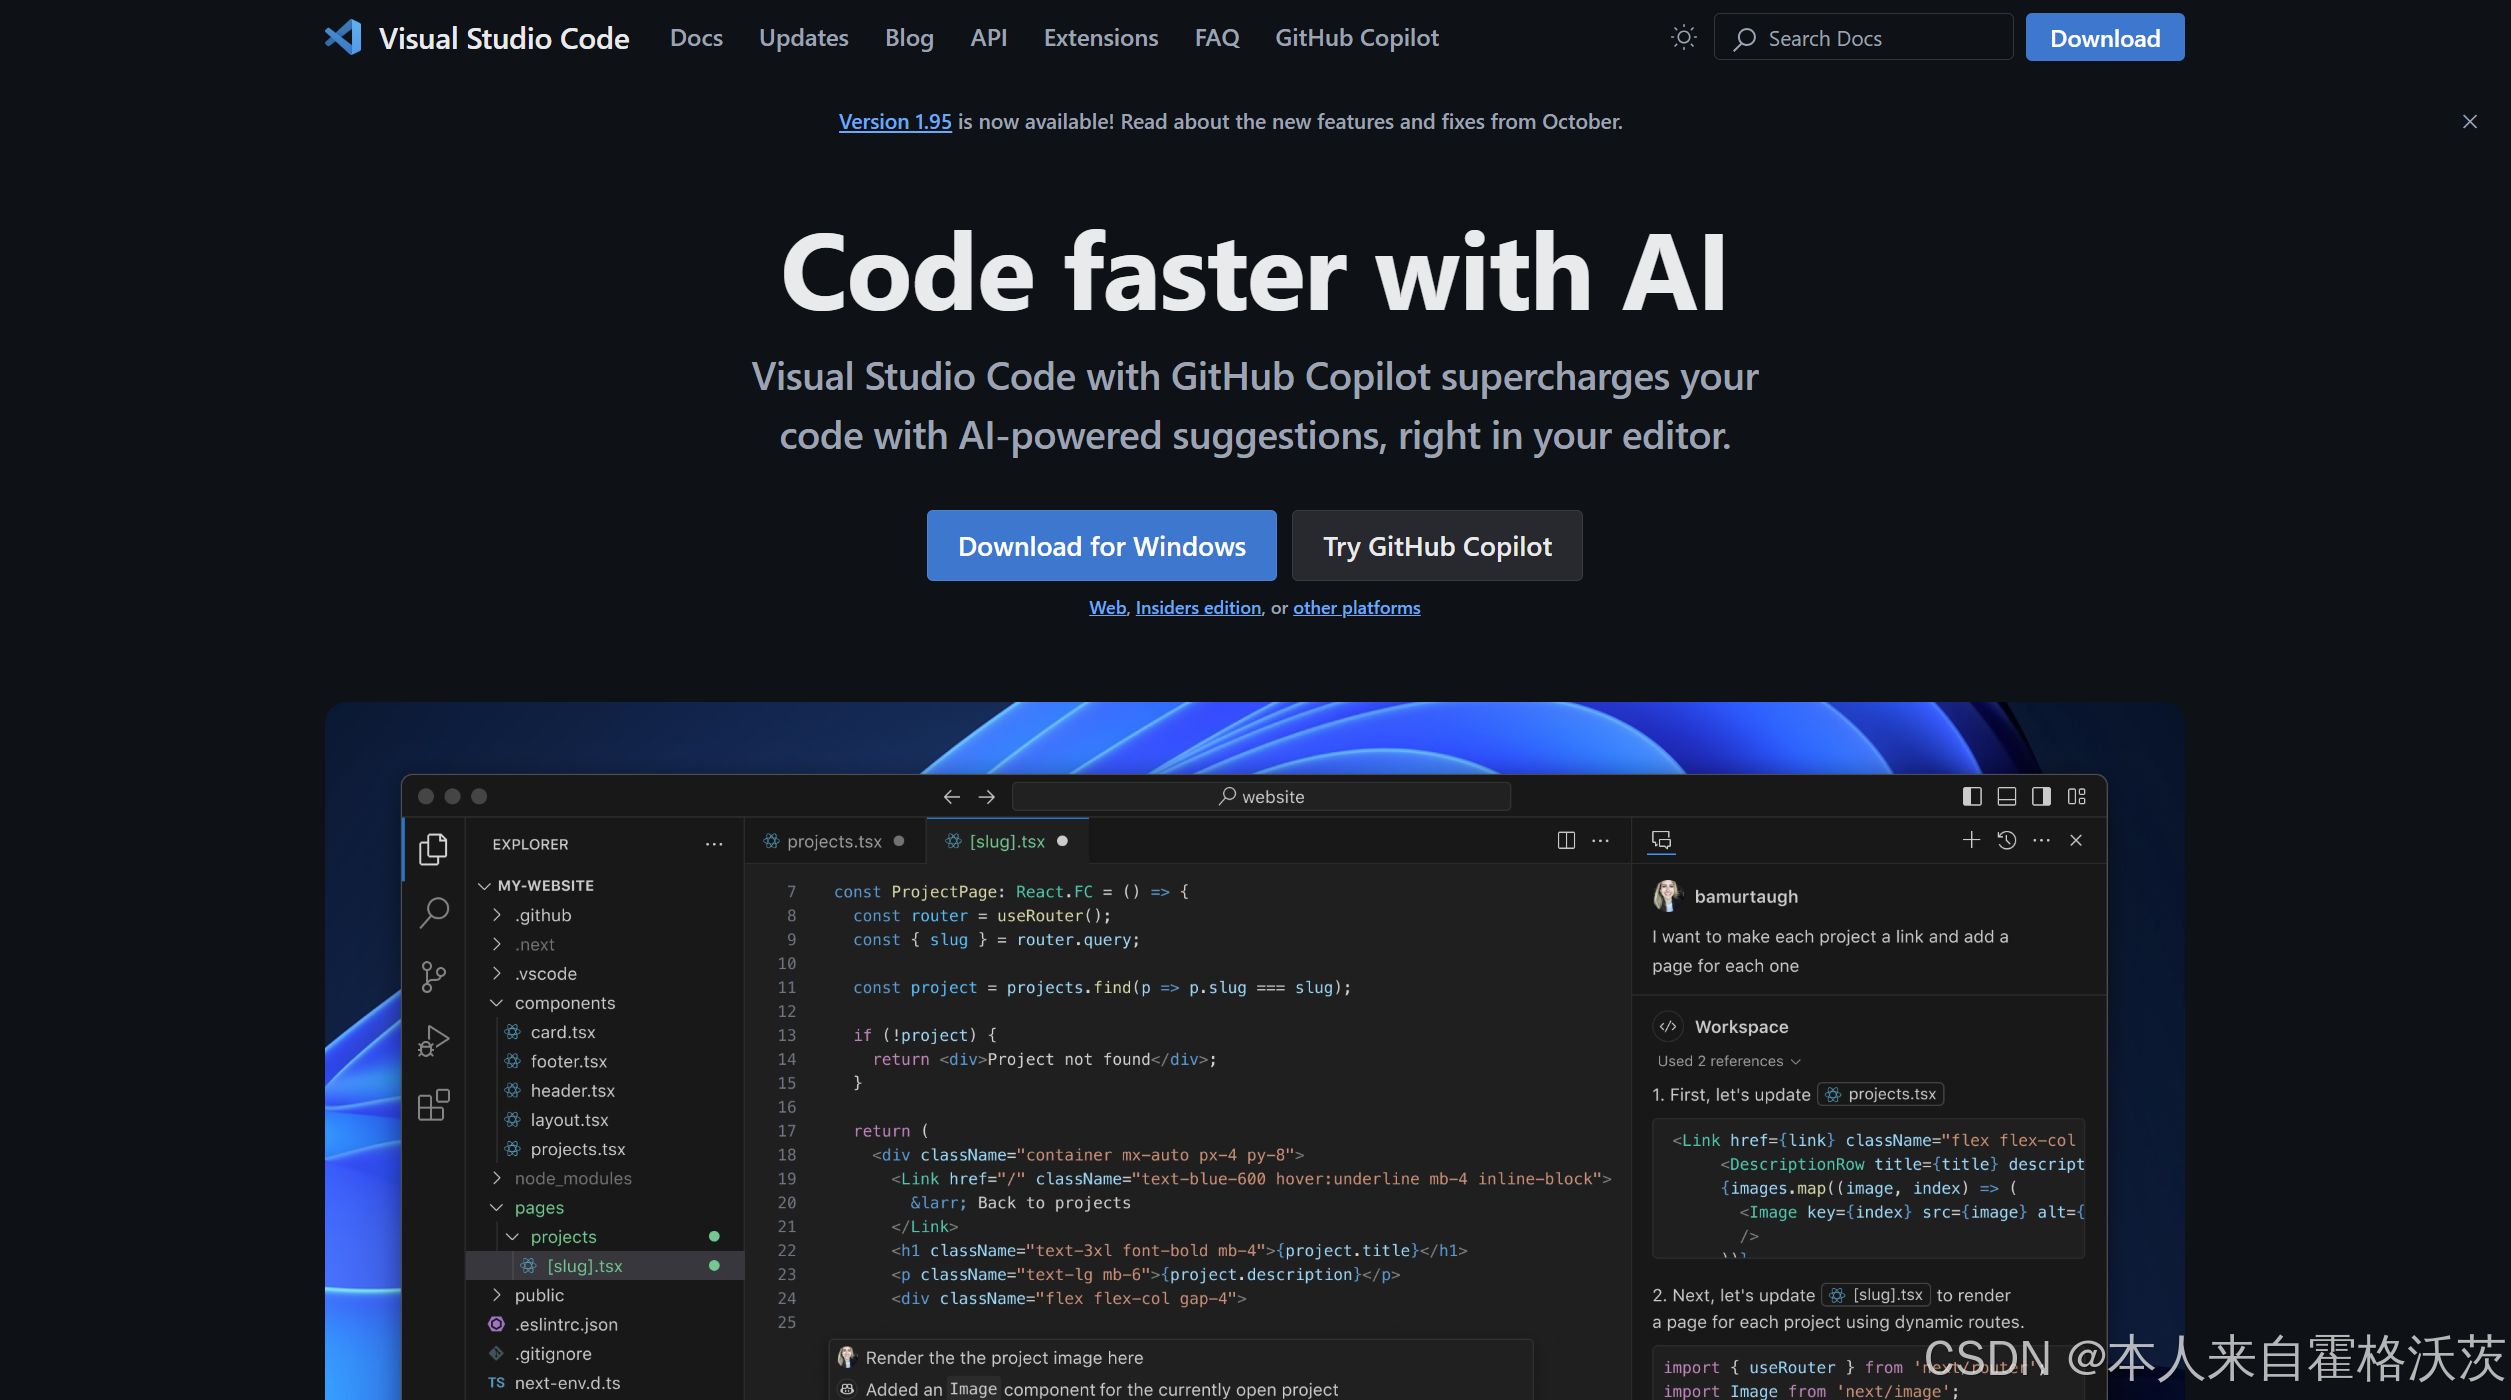Toggle the primary sidebar layout icon
This screenshot has height=1400, width=2511.
[x=1972, y=797]
